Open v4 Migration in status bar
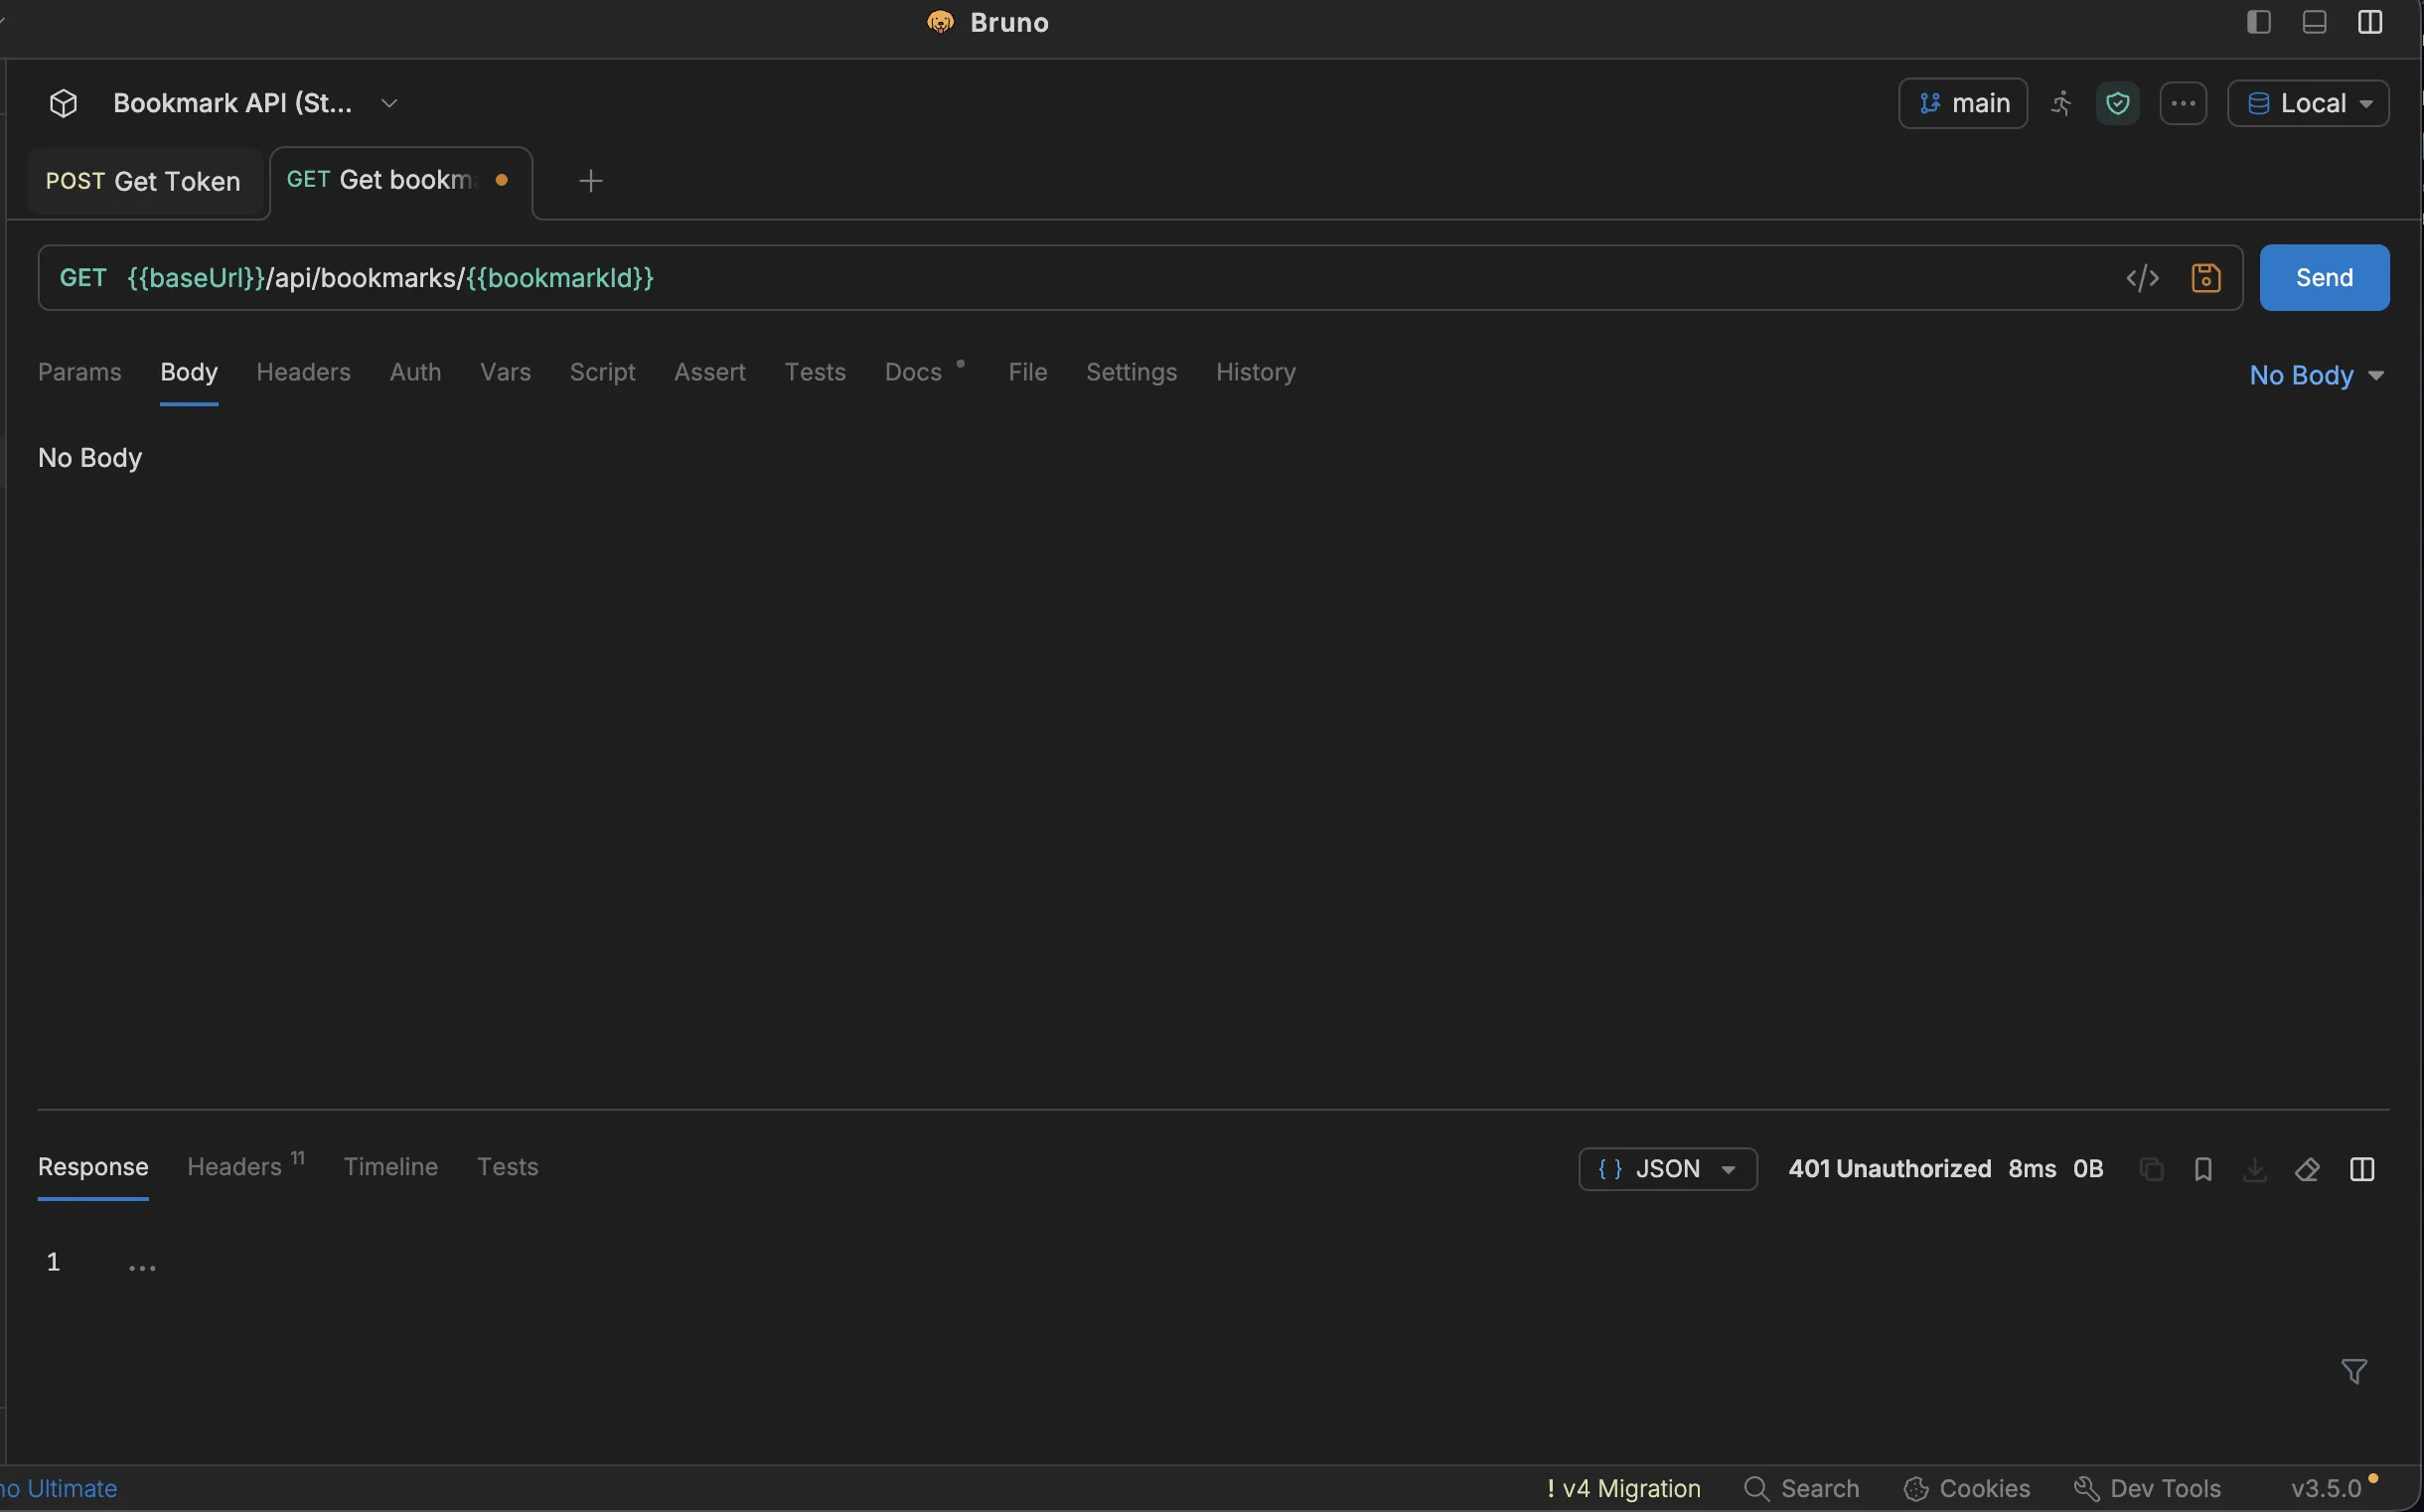Viewport: 2424px width, 1512px height. pyautogui.click(x=1623, y=1489)
